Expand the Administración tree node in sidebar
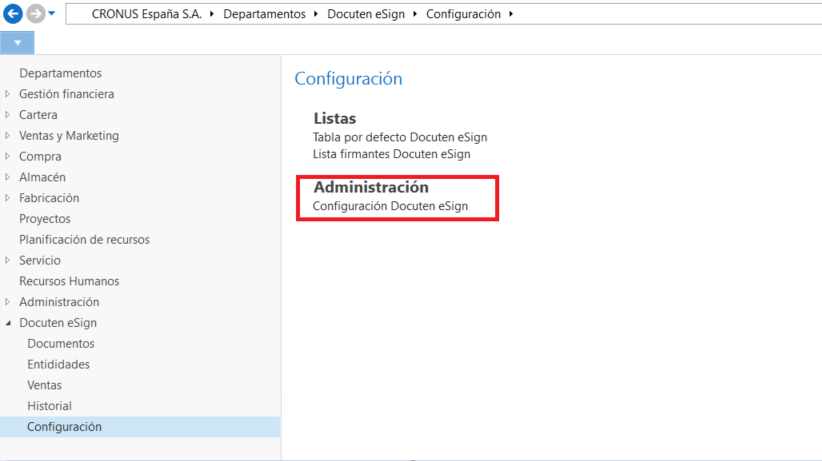 [7, 302]
